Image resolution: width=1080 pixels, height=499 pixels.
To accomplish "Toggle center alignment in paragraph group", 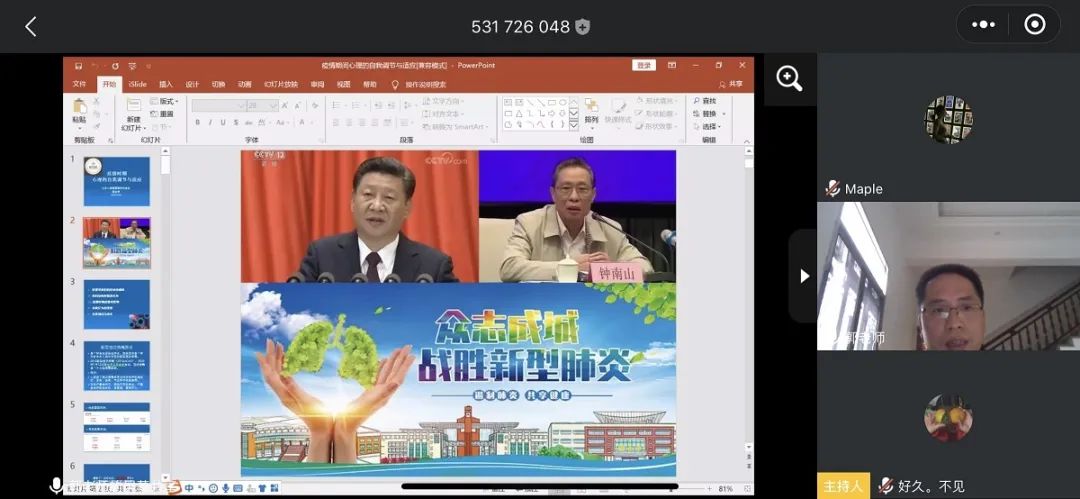I will [349, 122].
